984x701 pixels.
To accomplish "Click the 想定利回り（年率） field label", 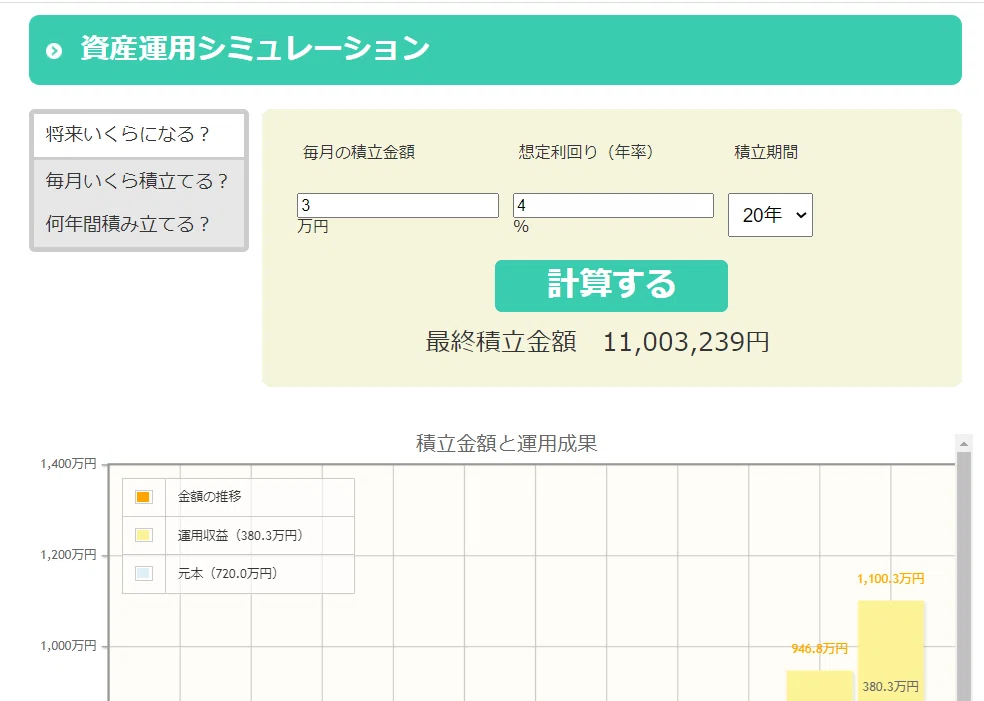I will [586, 153].
